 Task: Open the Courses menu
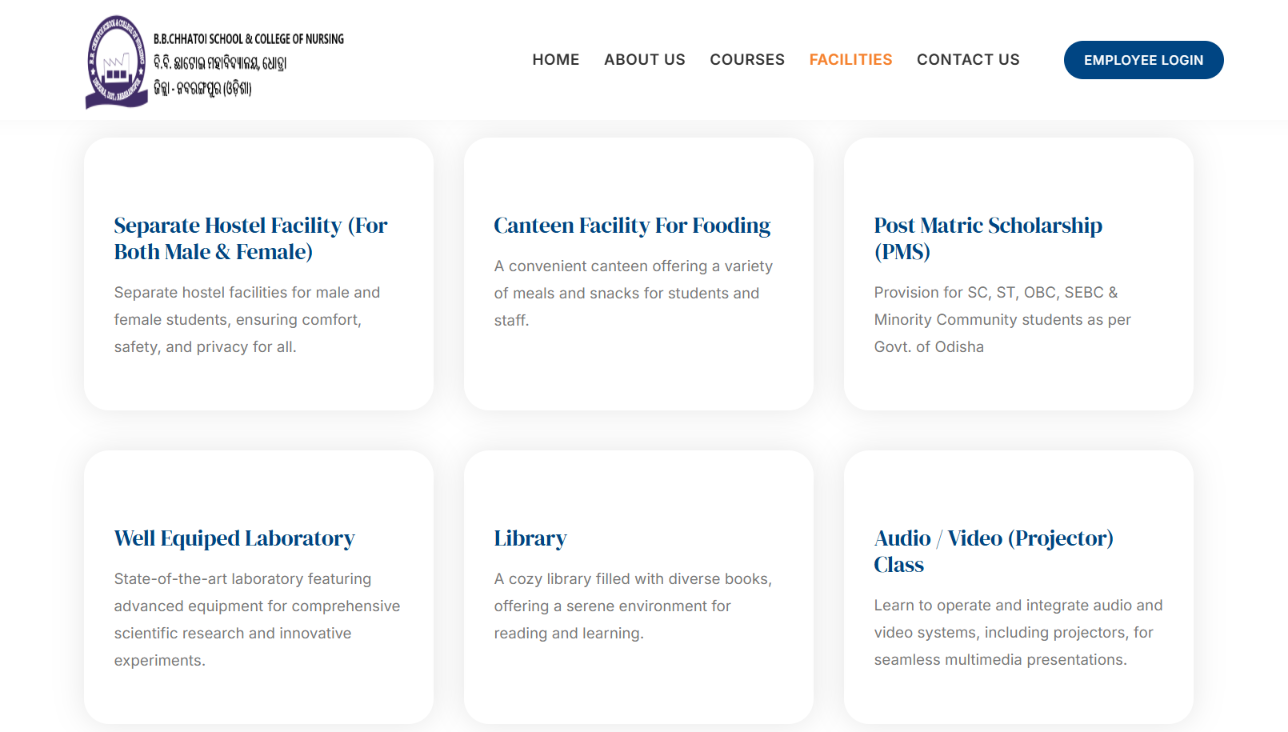[x=747, y=60]
